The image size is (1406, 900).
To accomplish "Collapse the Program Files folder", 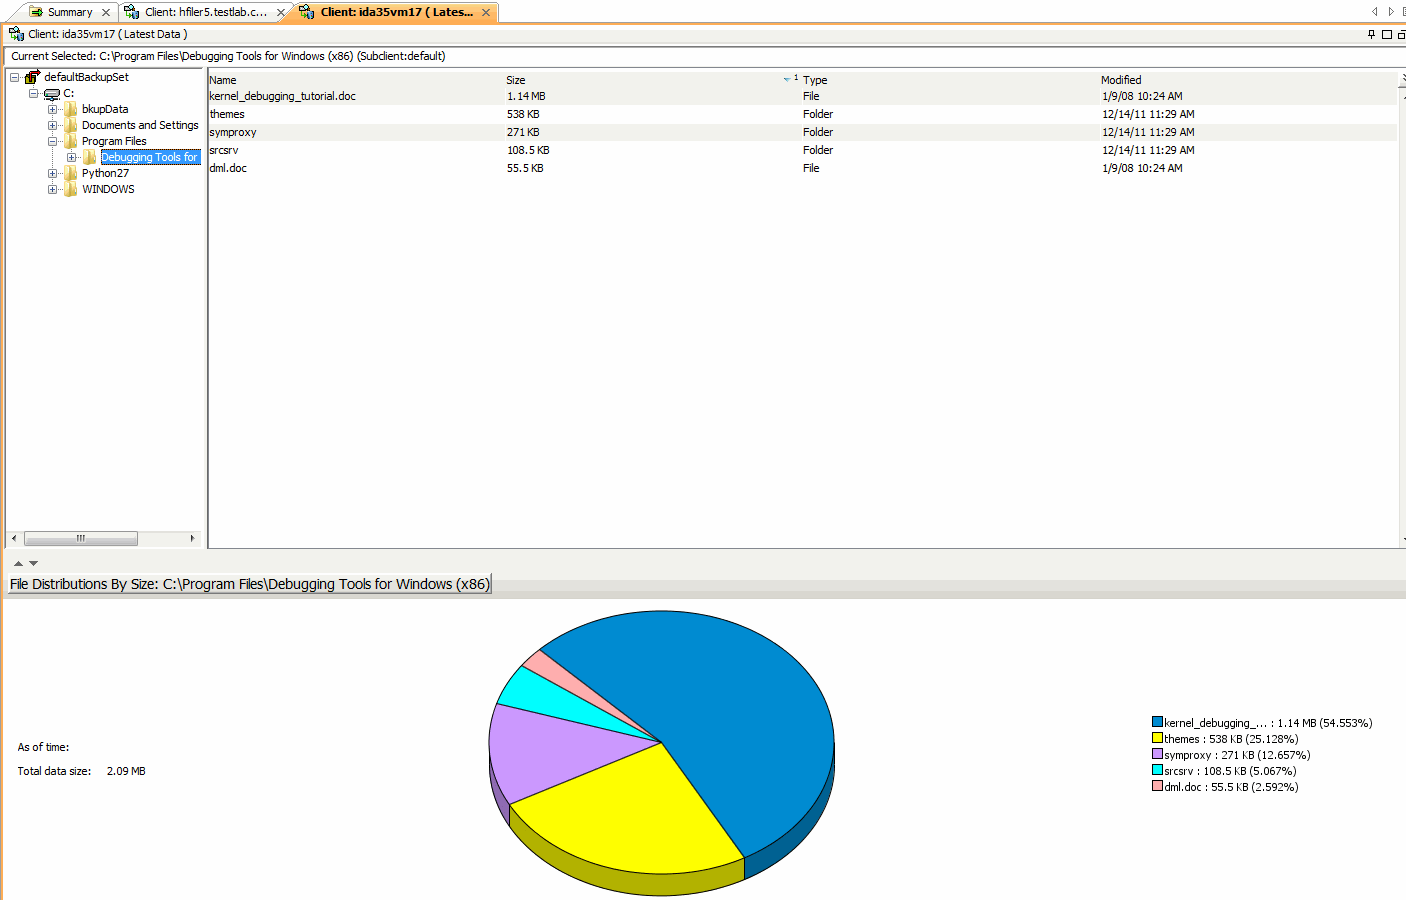I will click(52, 141).
